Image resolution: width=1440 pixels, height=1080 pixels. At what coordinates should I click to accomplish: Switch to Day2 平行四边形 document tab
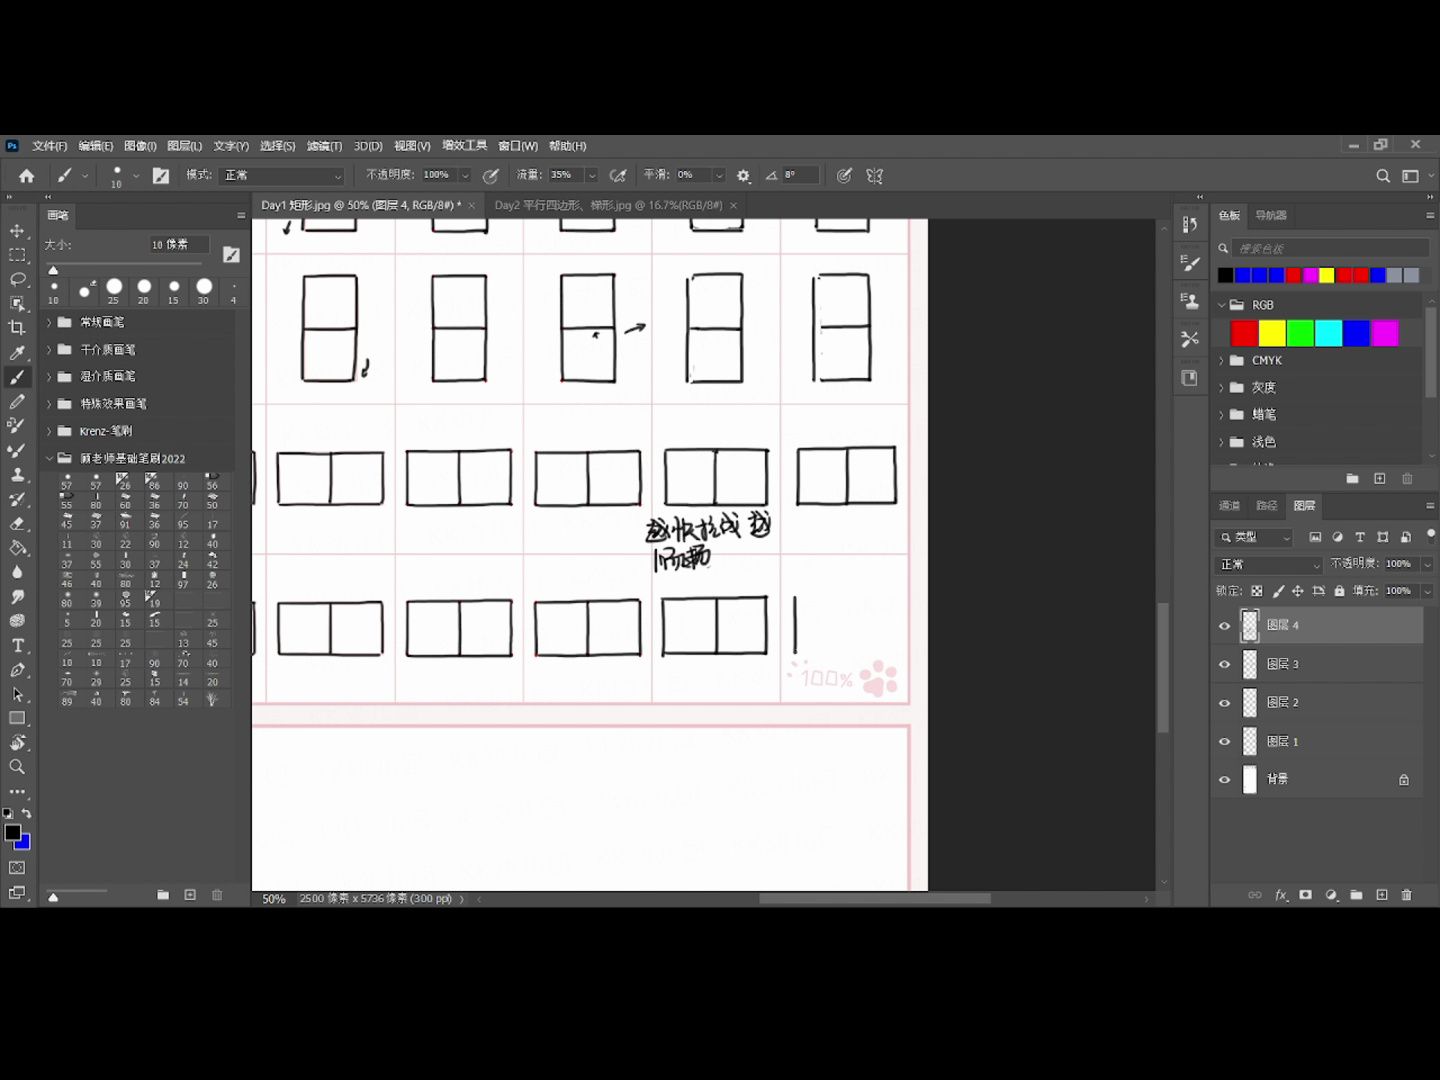[x=608, y=205]
